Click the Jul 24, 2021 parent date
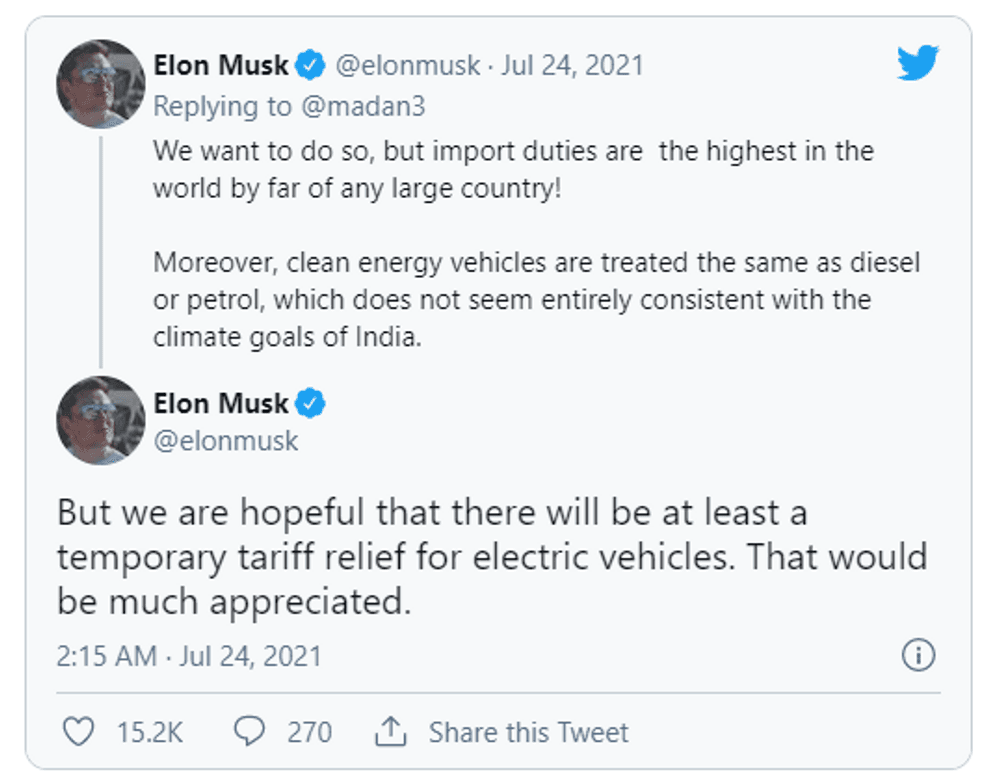 (x=573, y=66)
